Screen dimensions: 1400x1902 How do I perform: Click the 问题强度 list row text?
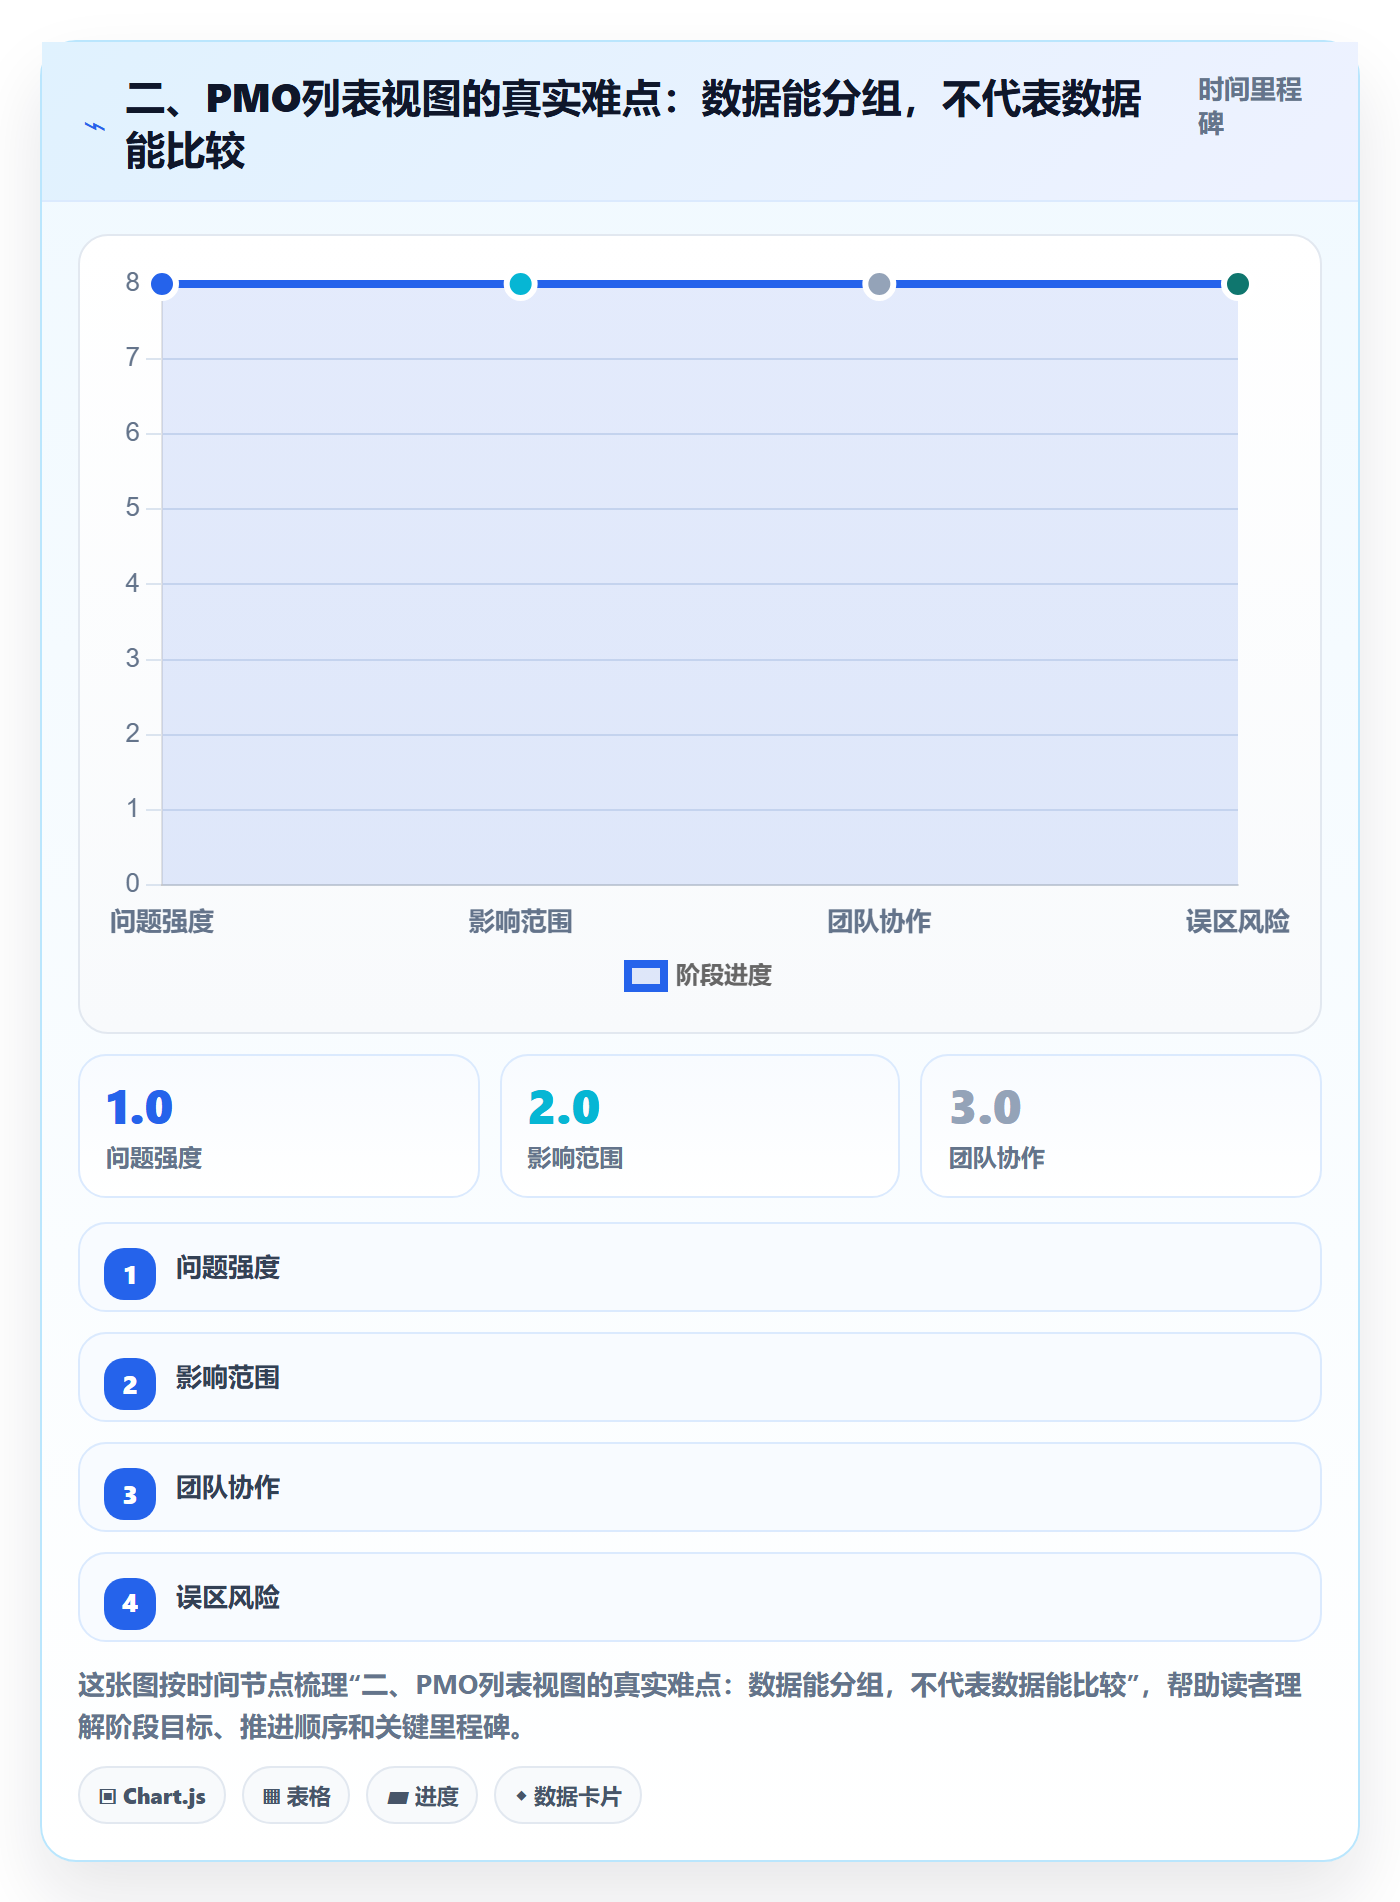pyautogui.click(x=228, y=1268)
